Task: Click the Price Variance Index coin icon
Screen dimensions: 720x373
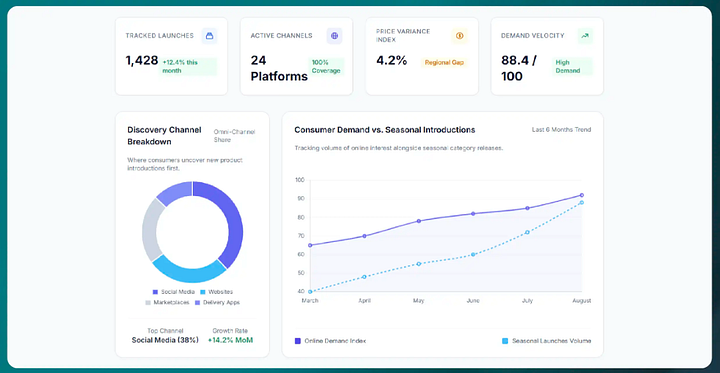Action: click(x=459, y=36)
